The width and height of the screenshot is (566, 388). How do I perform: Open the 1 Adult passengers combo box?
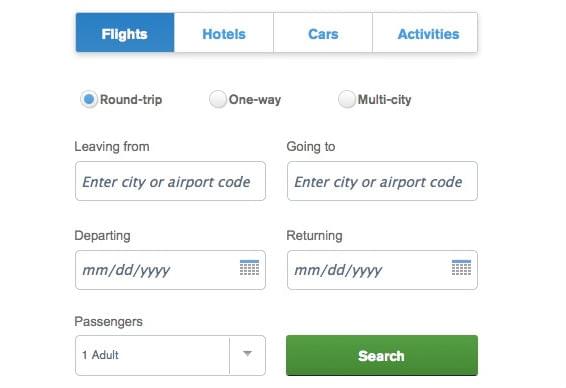(170, 356)
